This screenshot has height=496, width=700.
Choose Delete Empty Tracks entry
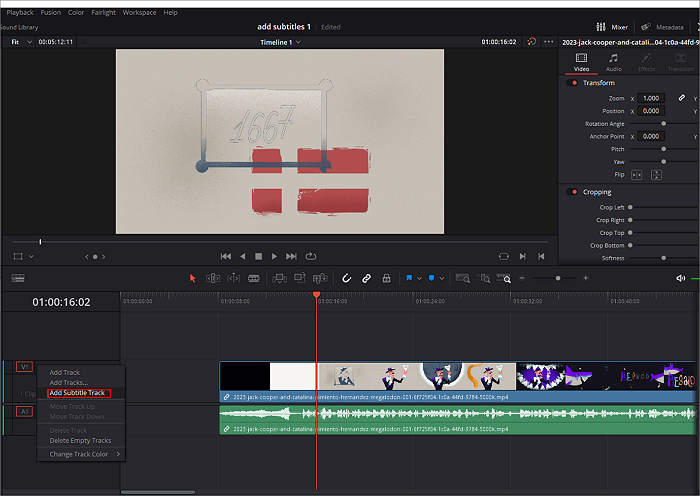pyautogui.click(x=80, y=441)
